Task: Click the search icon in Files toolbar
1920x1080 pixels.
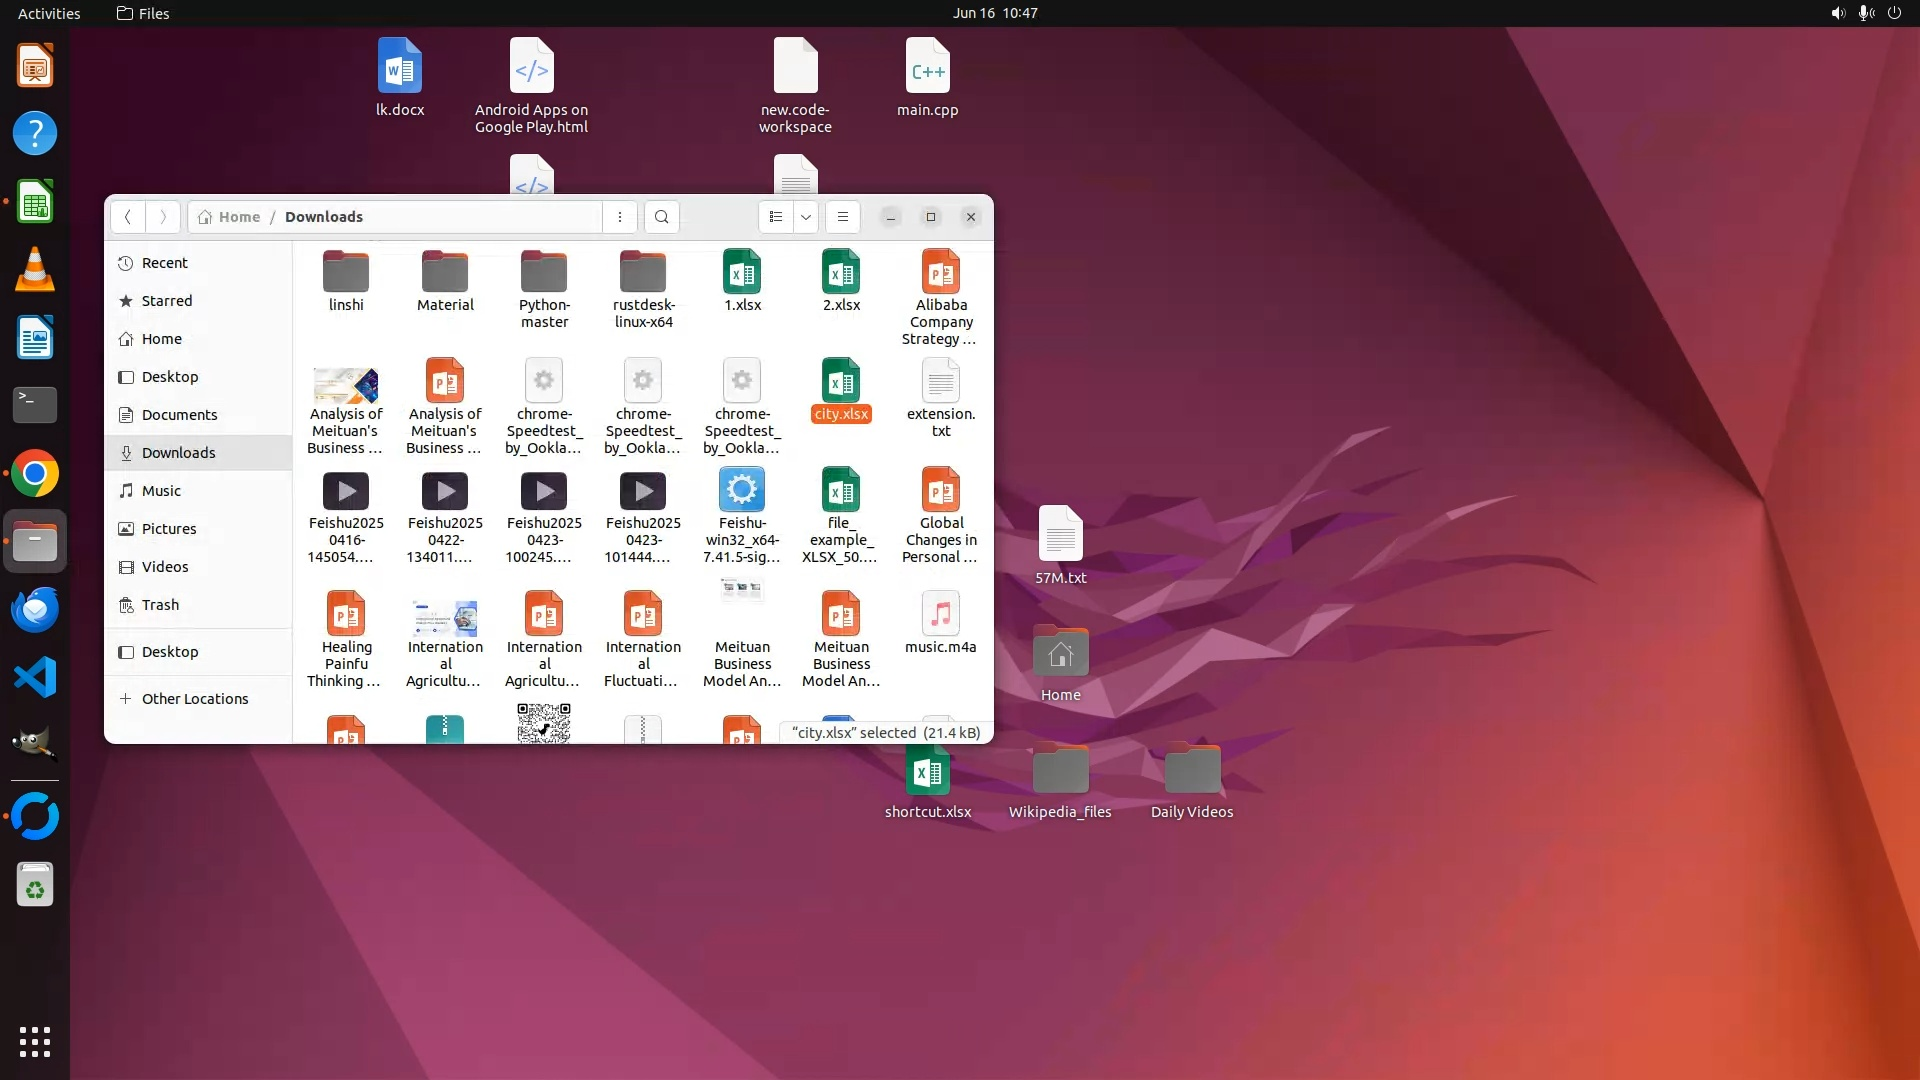Action: coord(661,217)
